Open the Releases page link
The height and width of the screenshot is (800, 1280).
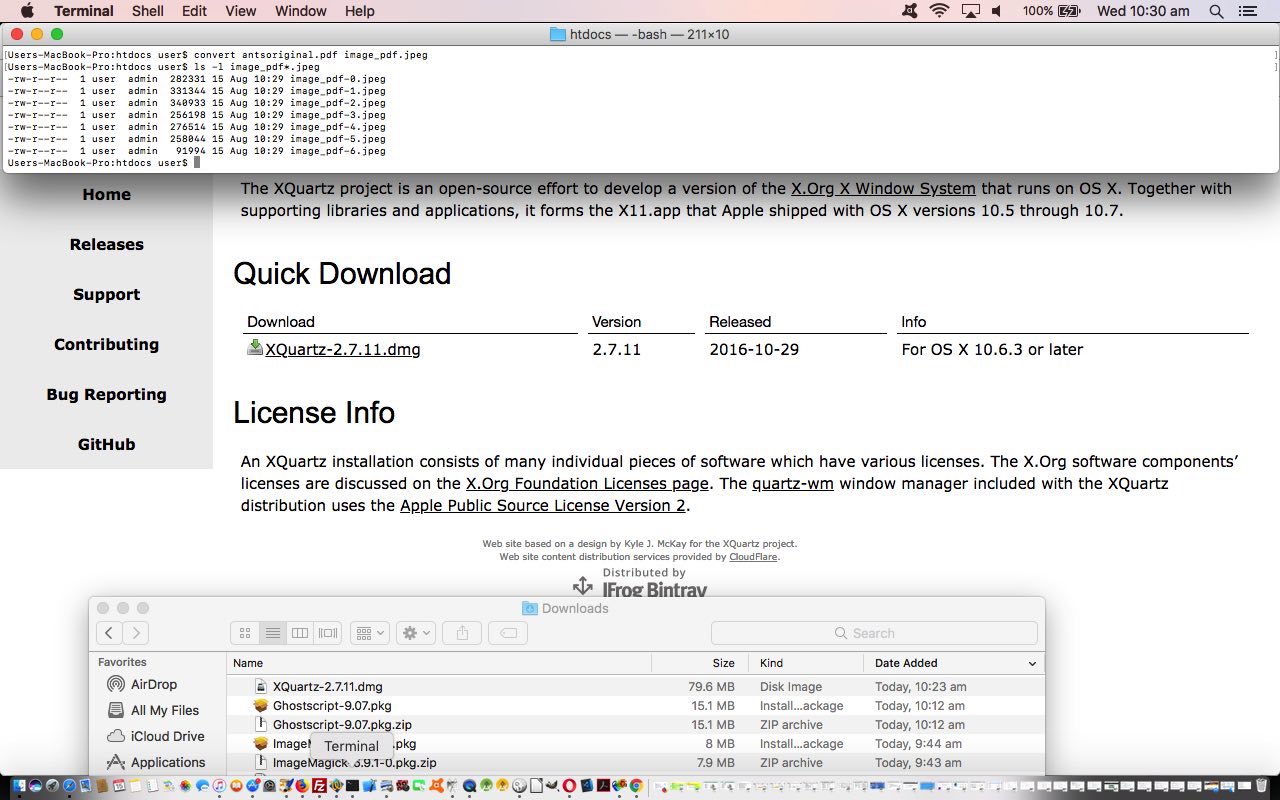pyautogui.click(x=106, y=244)
